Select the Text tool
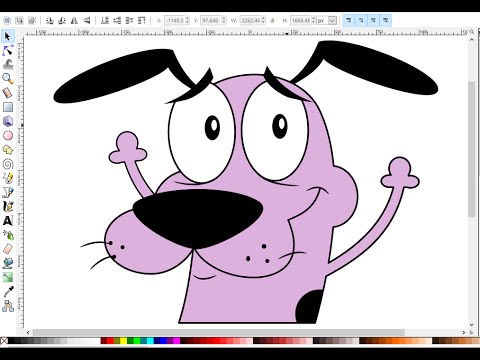This screenshot has width=480, height=360. 8,221
